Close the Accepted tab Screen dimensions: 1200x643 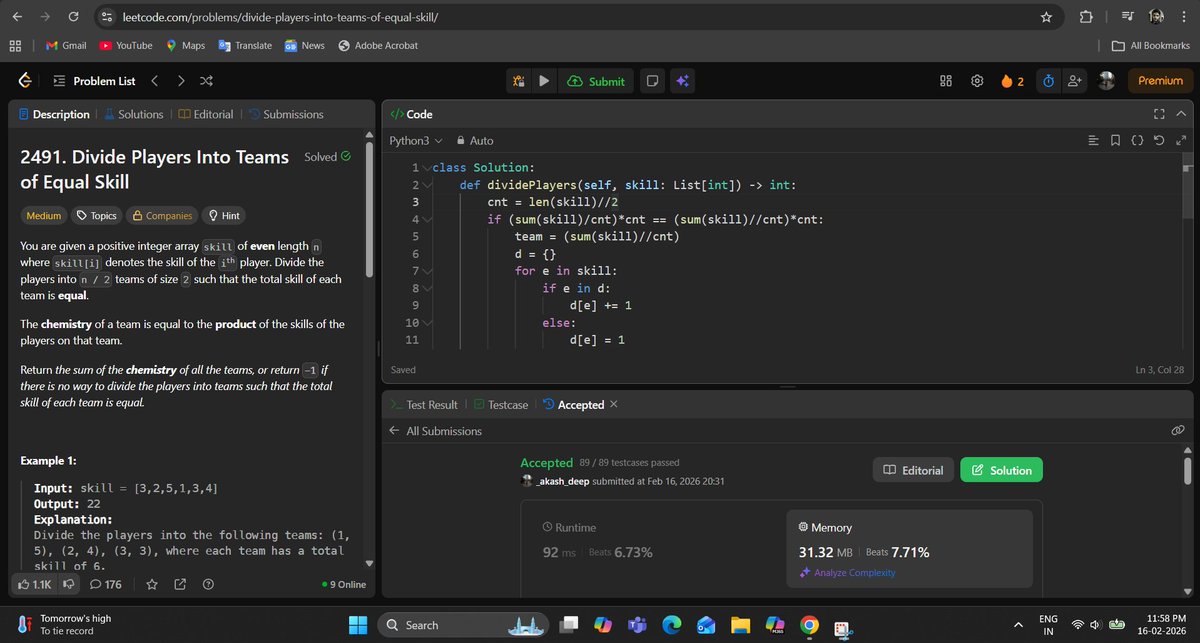pyautogui.click(x=613, y=404)
